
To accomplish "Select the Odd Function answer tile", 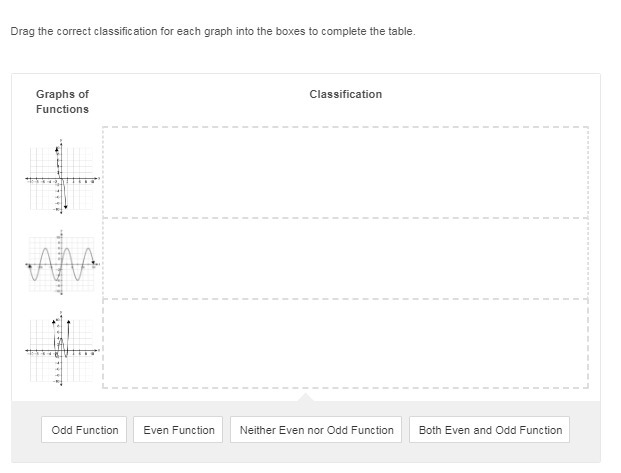I will pyautogui.click(x=85, y=430).
